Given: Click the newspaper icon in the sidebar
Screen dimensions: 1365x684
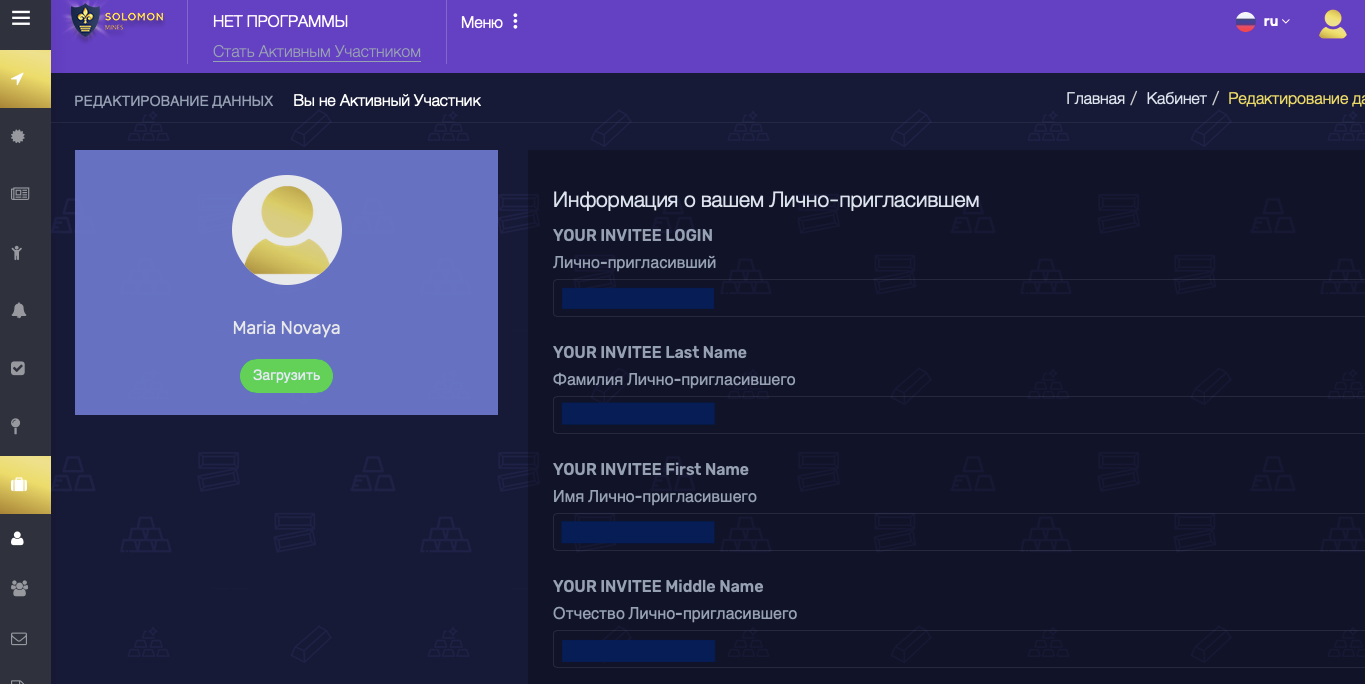Looking at the screenshot, I should coord(19,194).
